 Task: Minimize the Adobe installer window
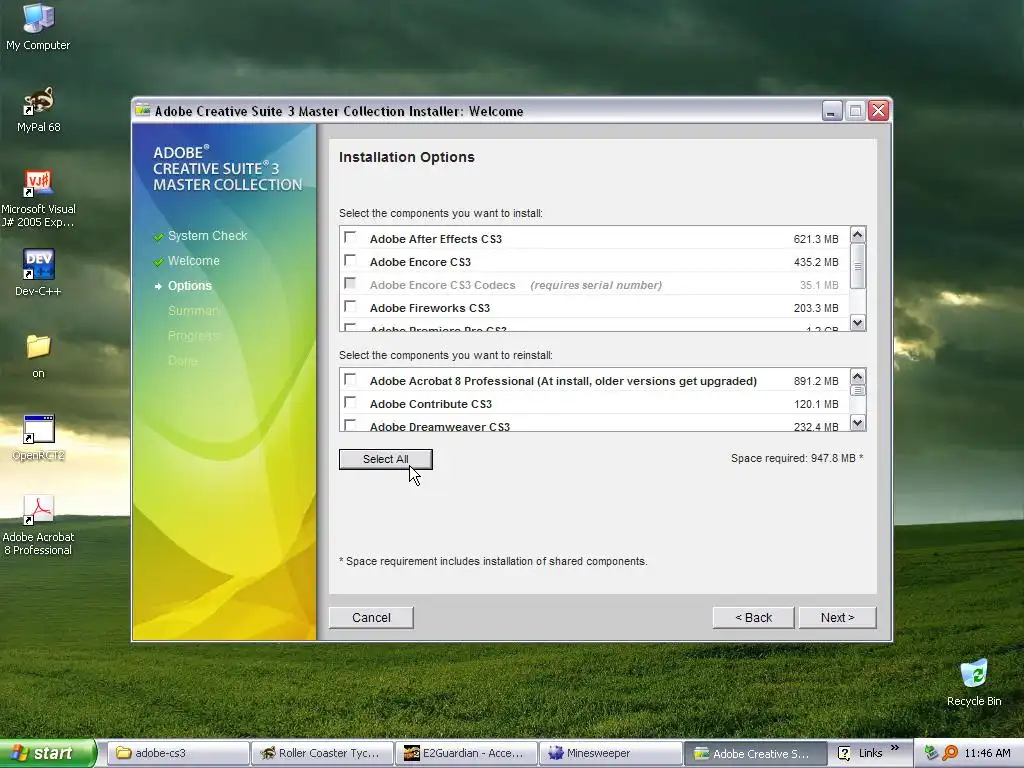click(831, 111)
